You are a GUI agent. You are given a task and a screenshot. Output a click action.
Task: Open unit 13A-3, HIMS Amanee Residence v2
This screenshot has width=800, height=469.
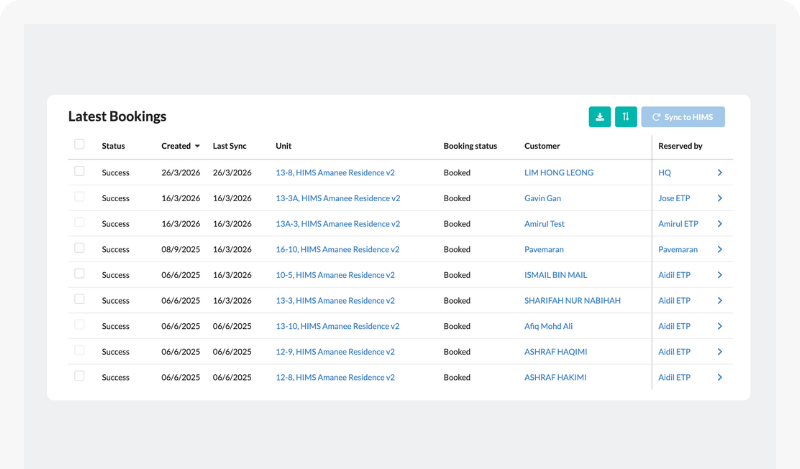pos(338,224)
